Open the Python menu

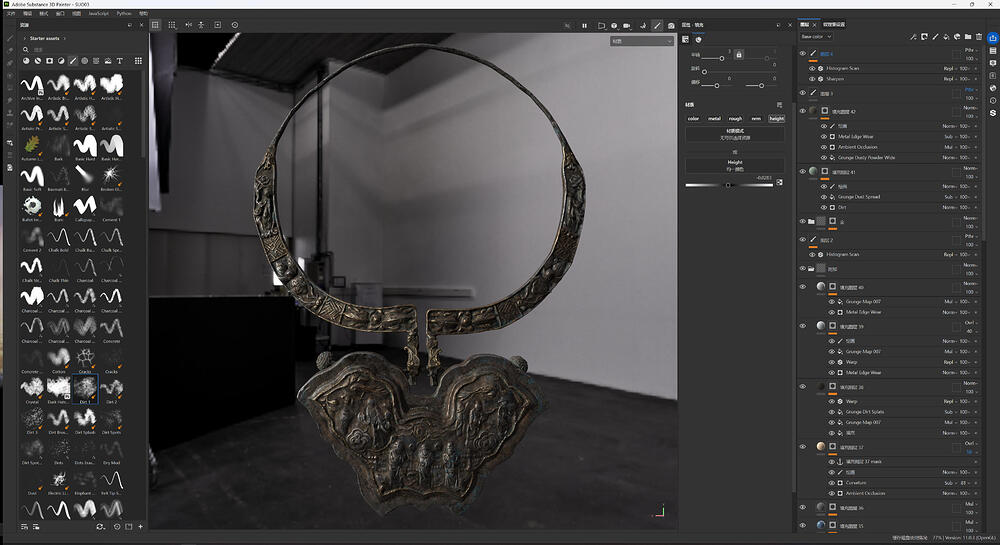point(125,14)
